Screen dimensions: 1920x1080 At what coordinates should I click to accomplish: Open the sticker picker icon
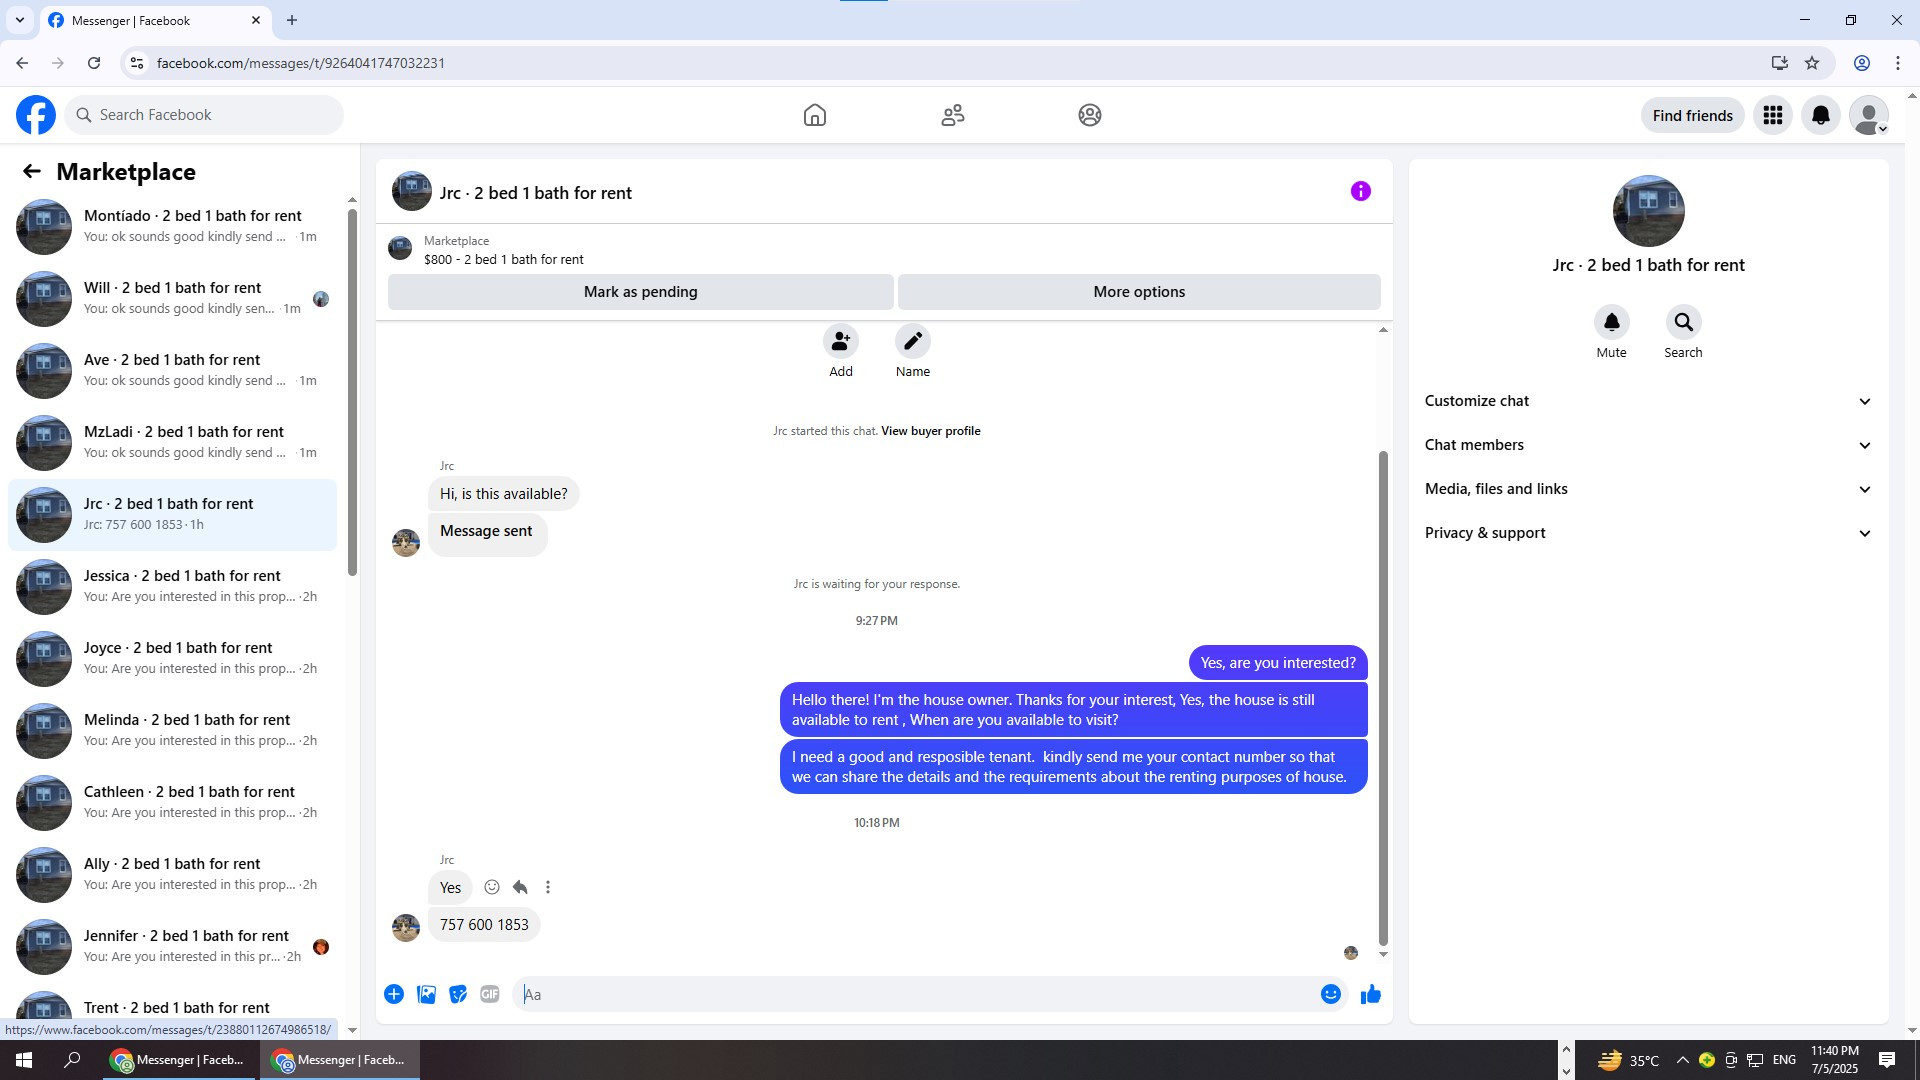point(458,994)
